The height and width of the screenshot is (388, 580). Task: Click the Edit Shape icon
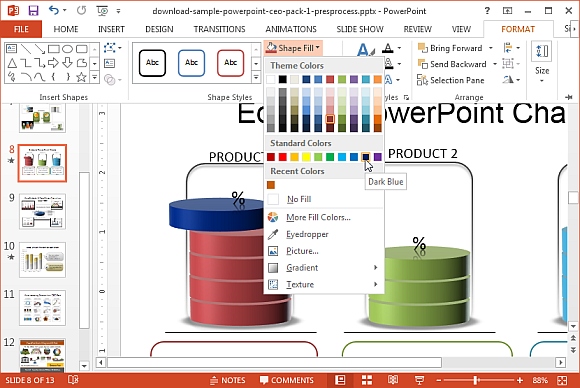pyautogui.click(x=110, y=48)
